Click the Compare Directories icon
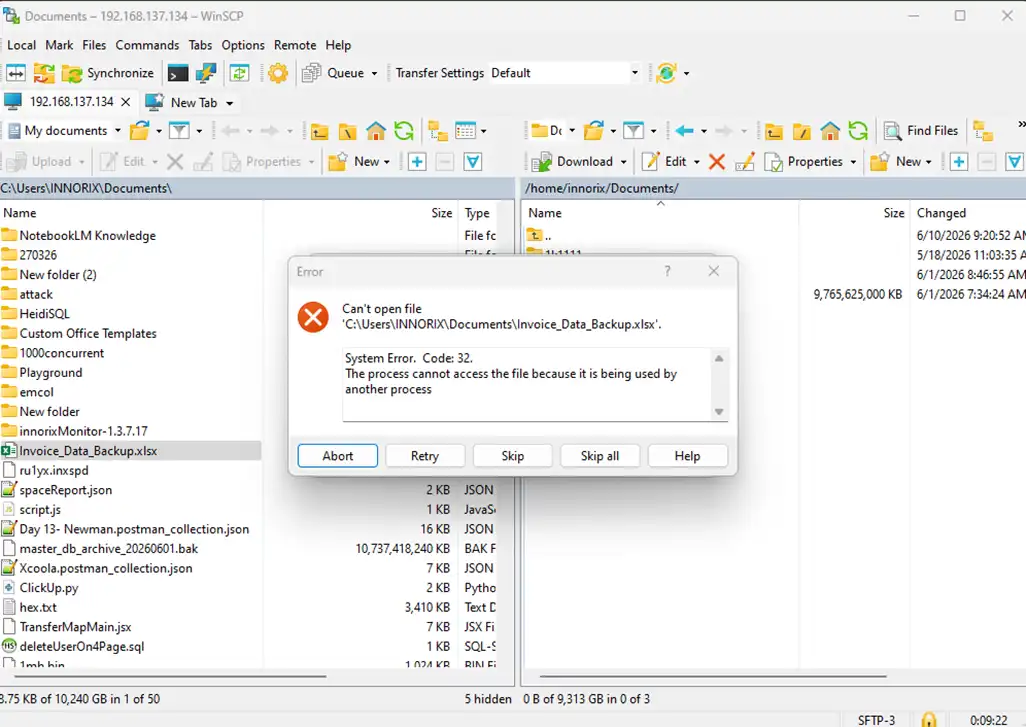 pyautogui.click(x=16, y=73)
